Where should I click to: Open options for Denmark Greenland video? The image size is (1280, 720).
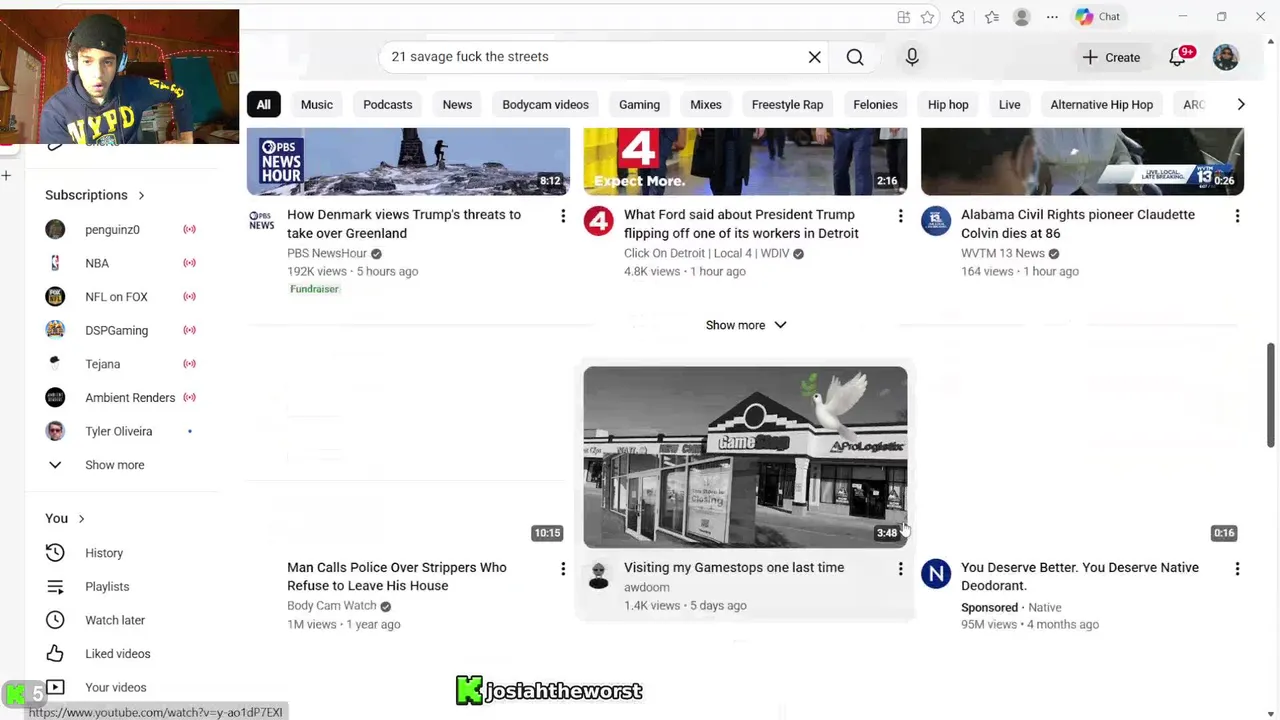click(x=563, y=216)
